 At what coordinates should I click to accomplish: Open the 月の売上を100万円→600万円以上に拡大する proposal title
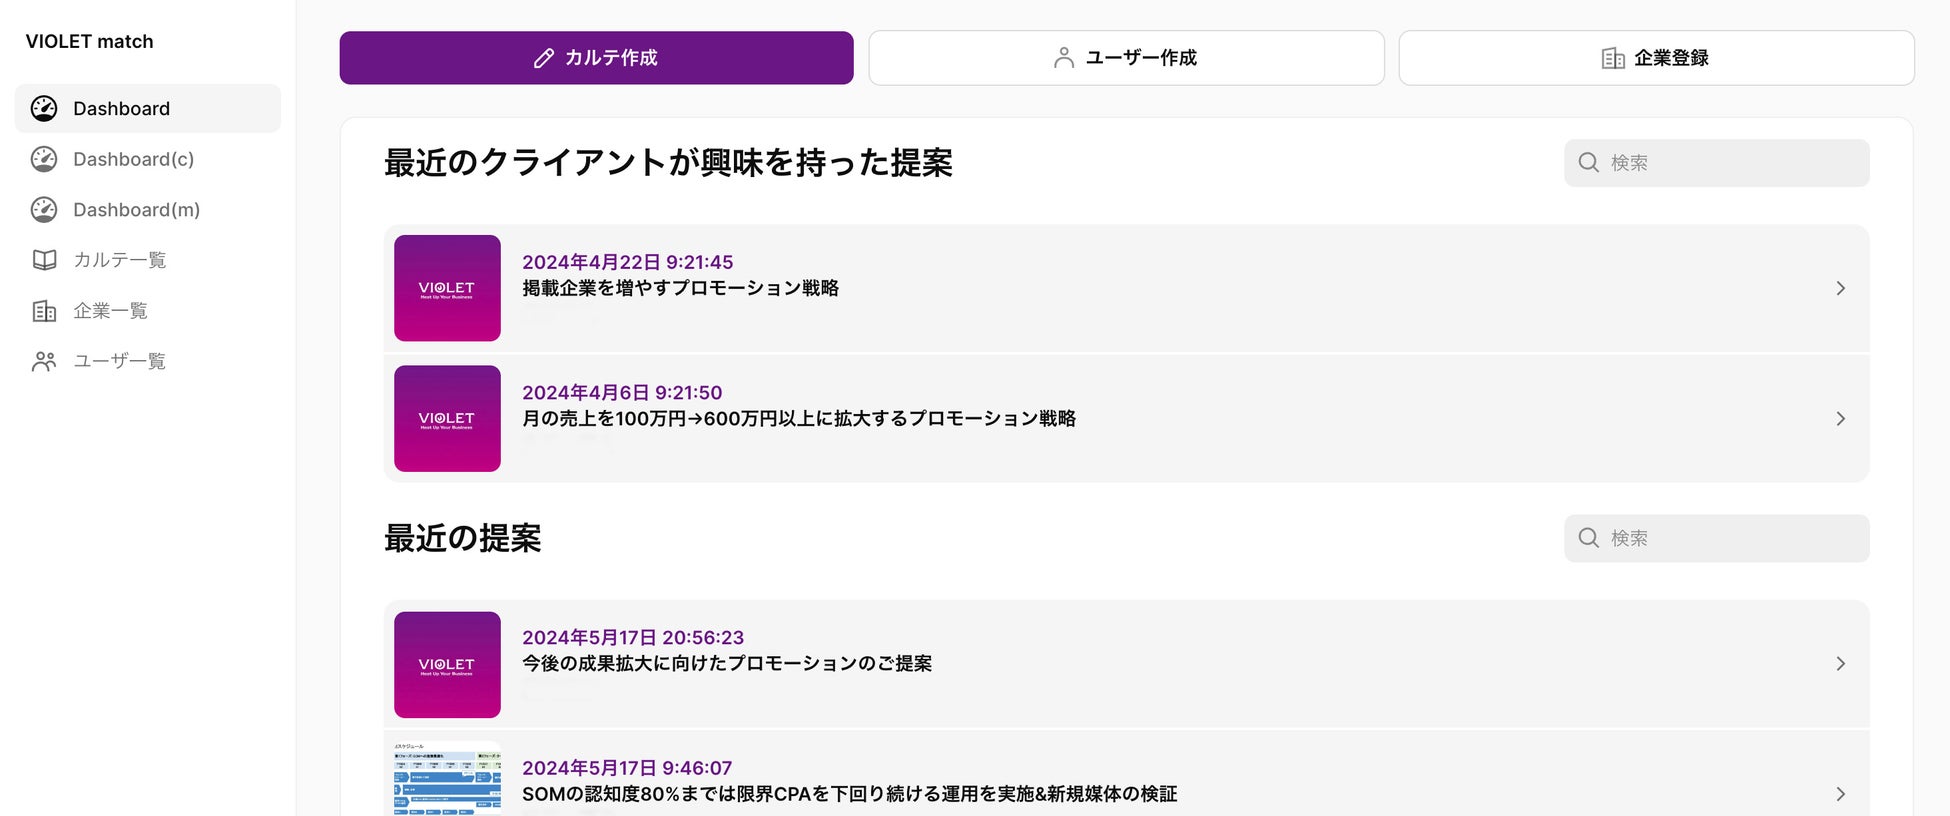799,418
